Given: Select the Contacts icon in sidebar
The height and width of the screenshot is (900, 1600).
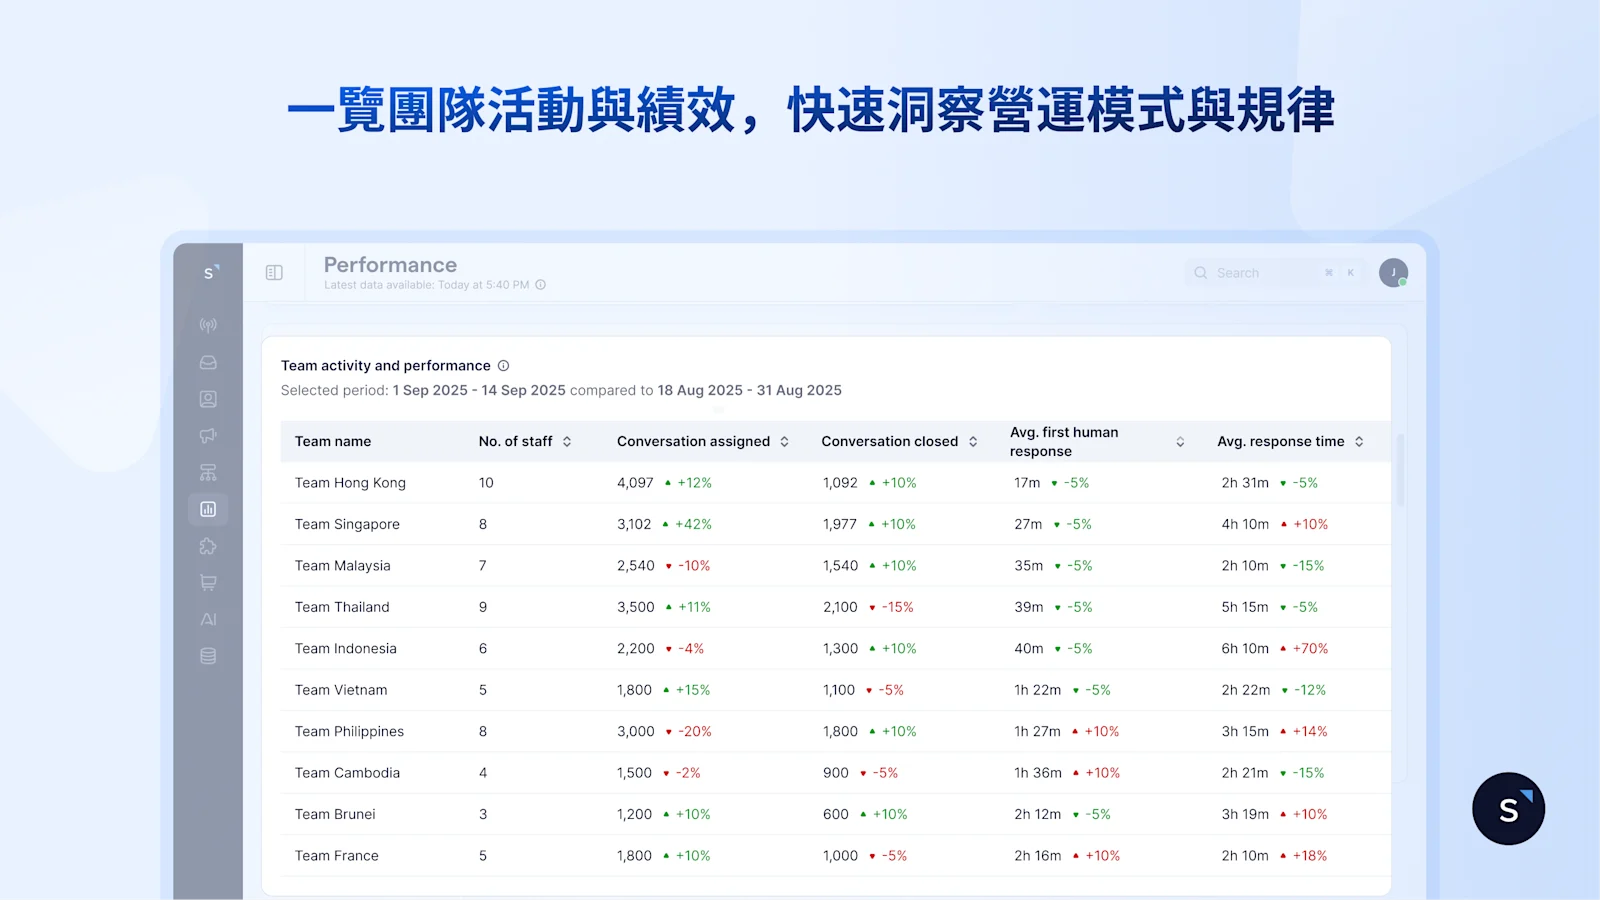Looking at the screenshot, I should point(208,398).
